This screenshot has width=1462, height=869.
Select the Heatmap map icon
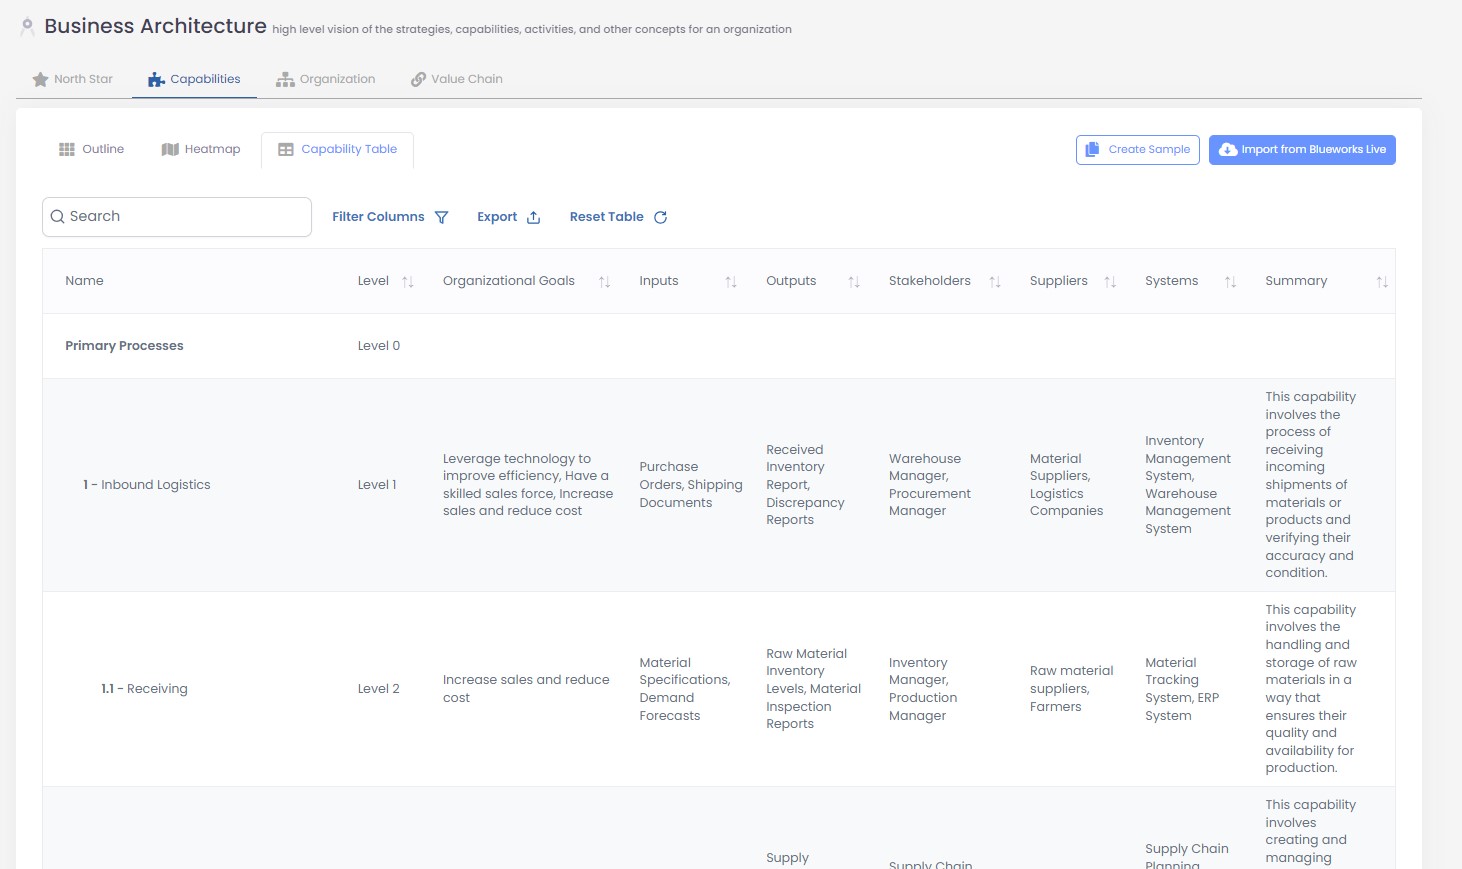169,148
